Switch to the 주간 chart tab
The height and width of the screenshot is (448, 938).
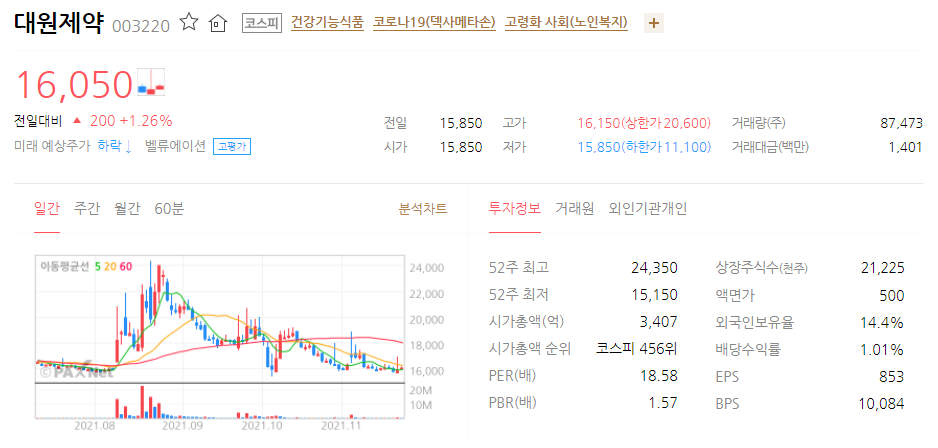(87, 209)
